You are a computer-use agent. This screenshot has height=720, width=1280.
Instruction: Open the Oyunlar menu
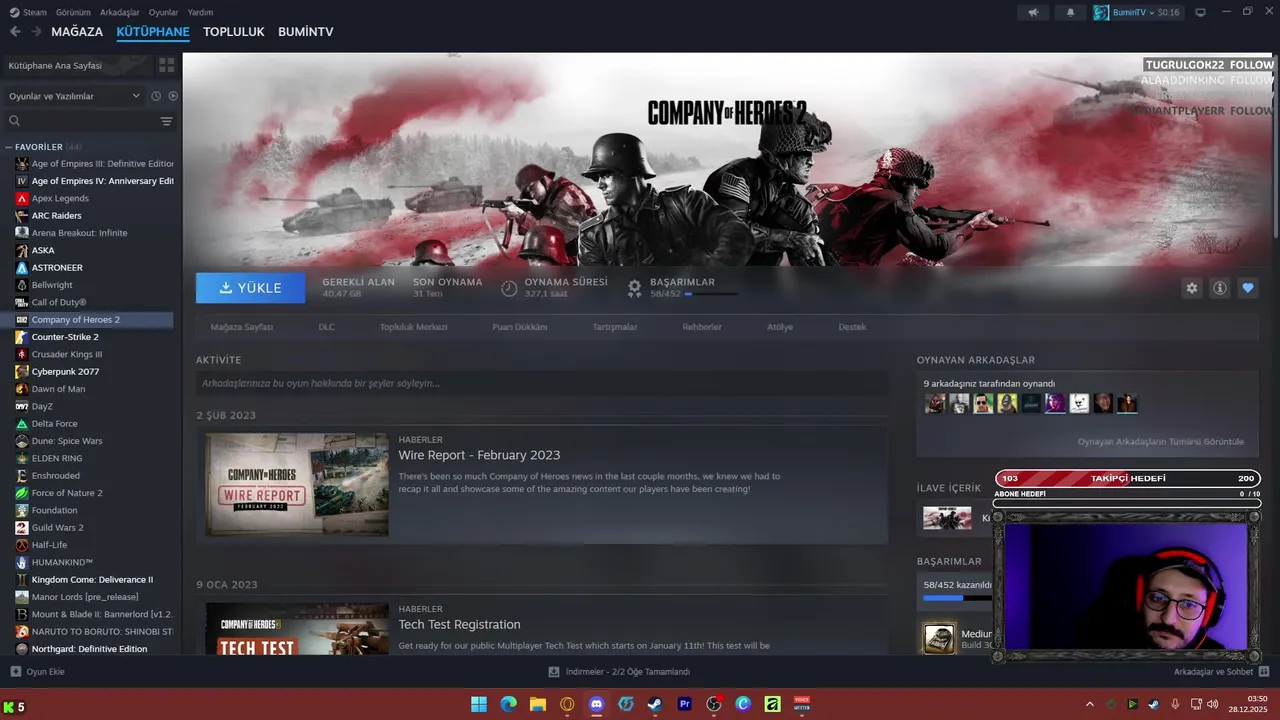tap(163, 12)
